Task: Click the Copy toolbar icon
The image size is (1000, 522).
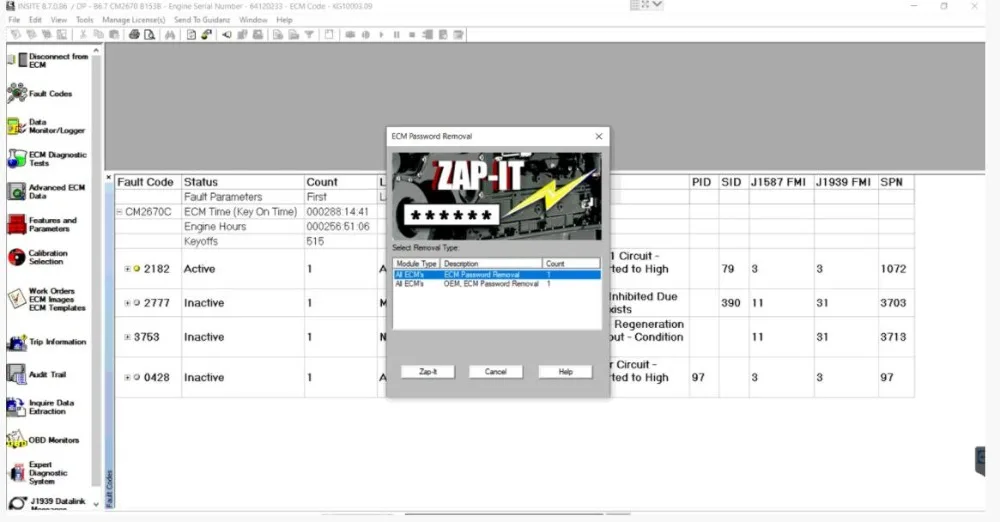Action: tap(98, 34)
